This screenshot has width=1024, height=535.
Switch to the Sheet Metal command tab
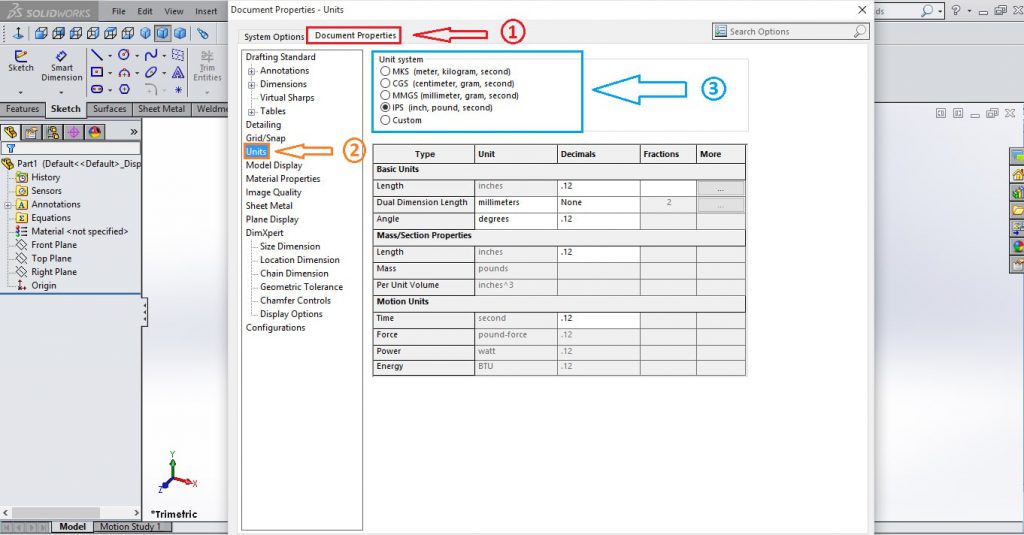click(x=161, y=109)
